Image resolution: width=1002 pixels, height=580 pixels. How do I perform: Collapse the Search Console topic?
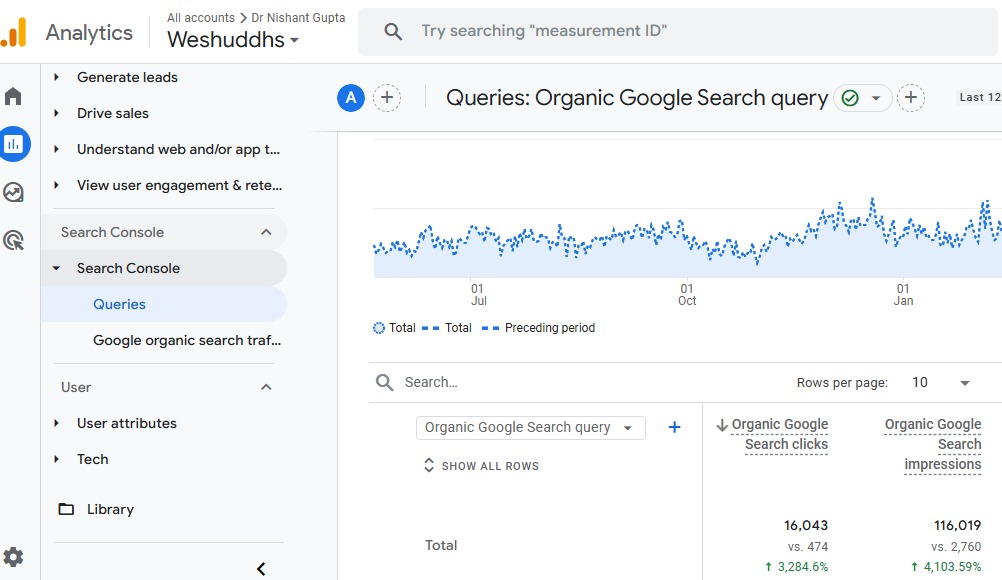click(56, 268)
